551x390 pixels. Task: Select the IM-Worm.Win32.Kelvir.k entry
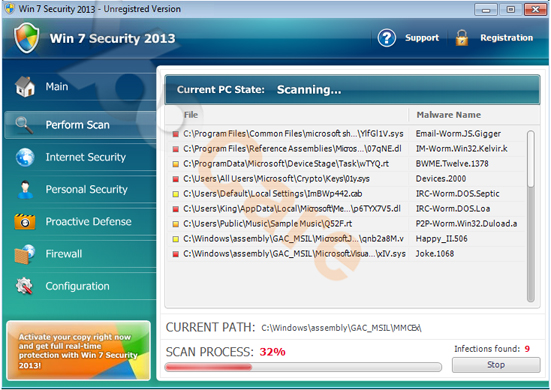point(461,149)
